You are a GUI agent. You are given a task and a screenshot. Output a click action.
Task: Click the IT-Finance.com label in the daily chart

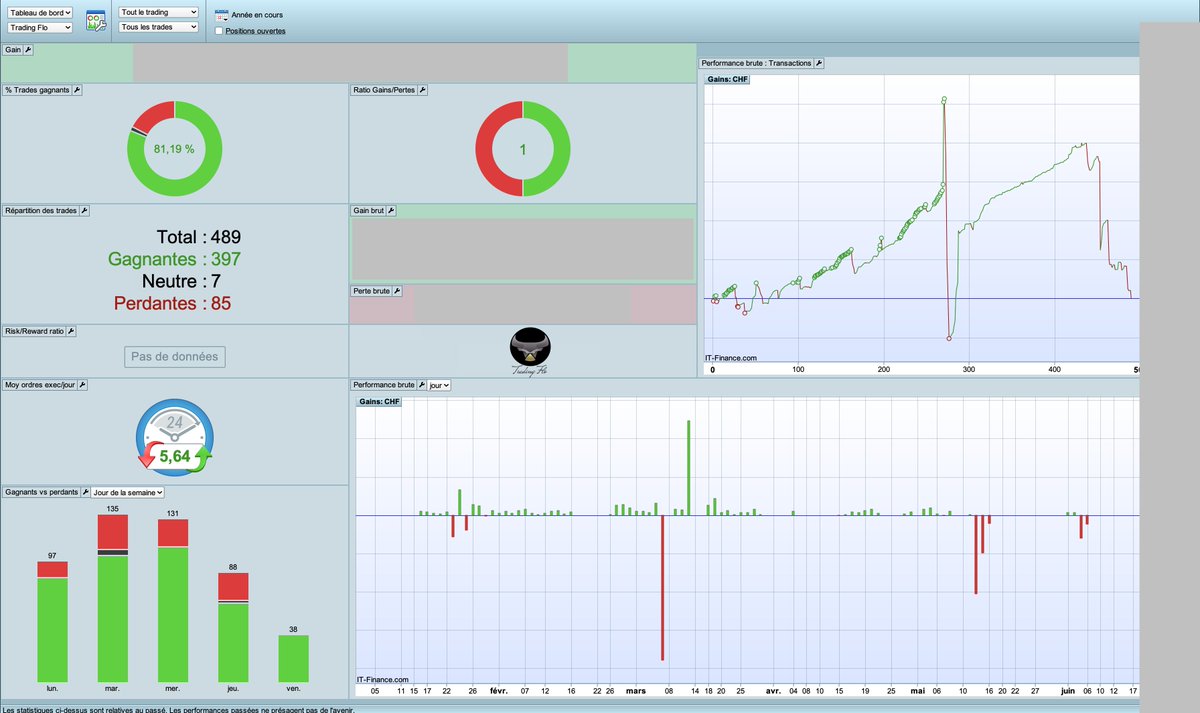[383, 679]
